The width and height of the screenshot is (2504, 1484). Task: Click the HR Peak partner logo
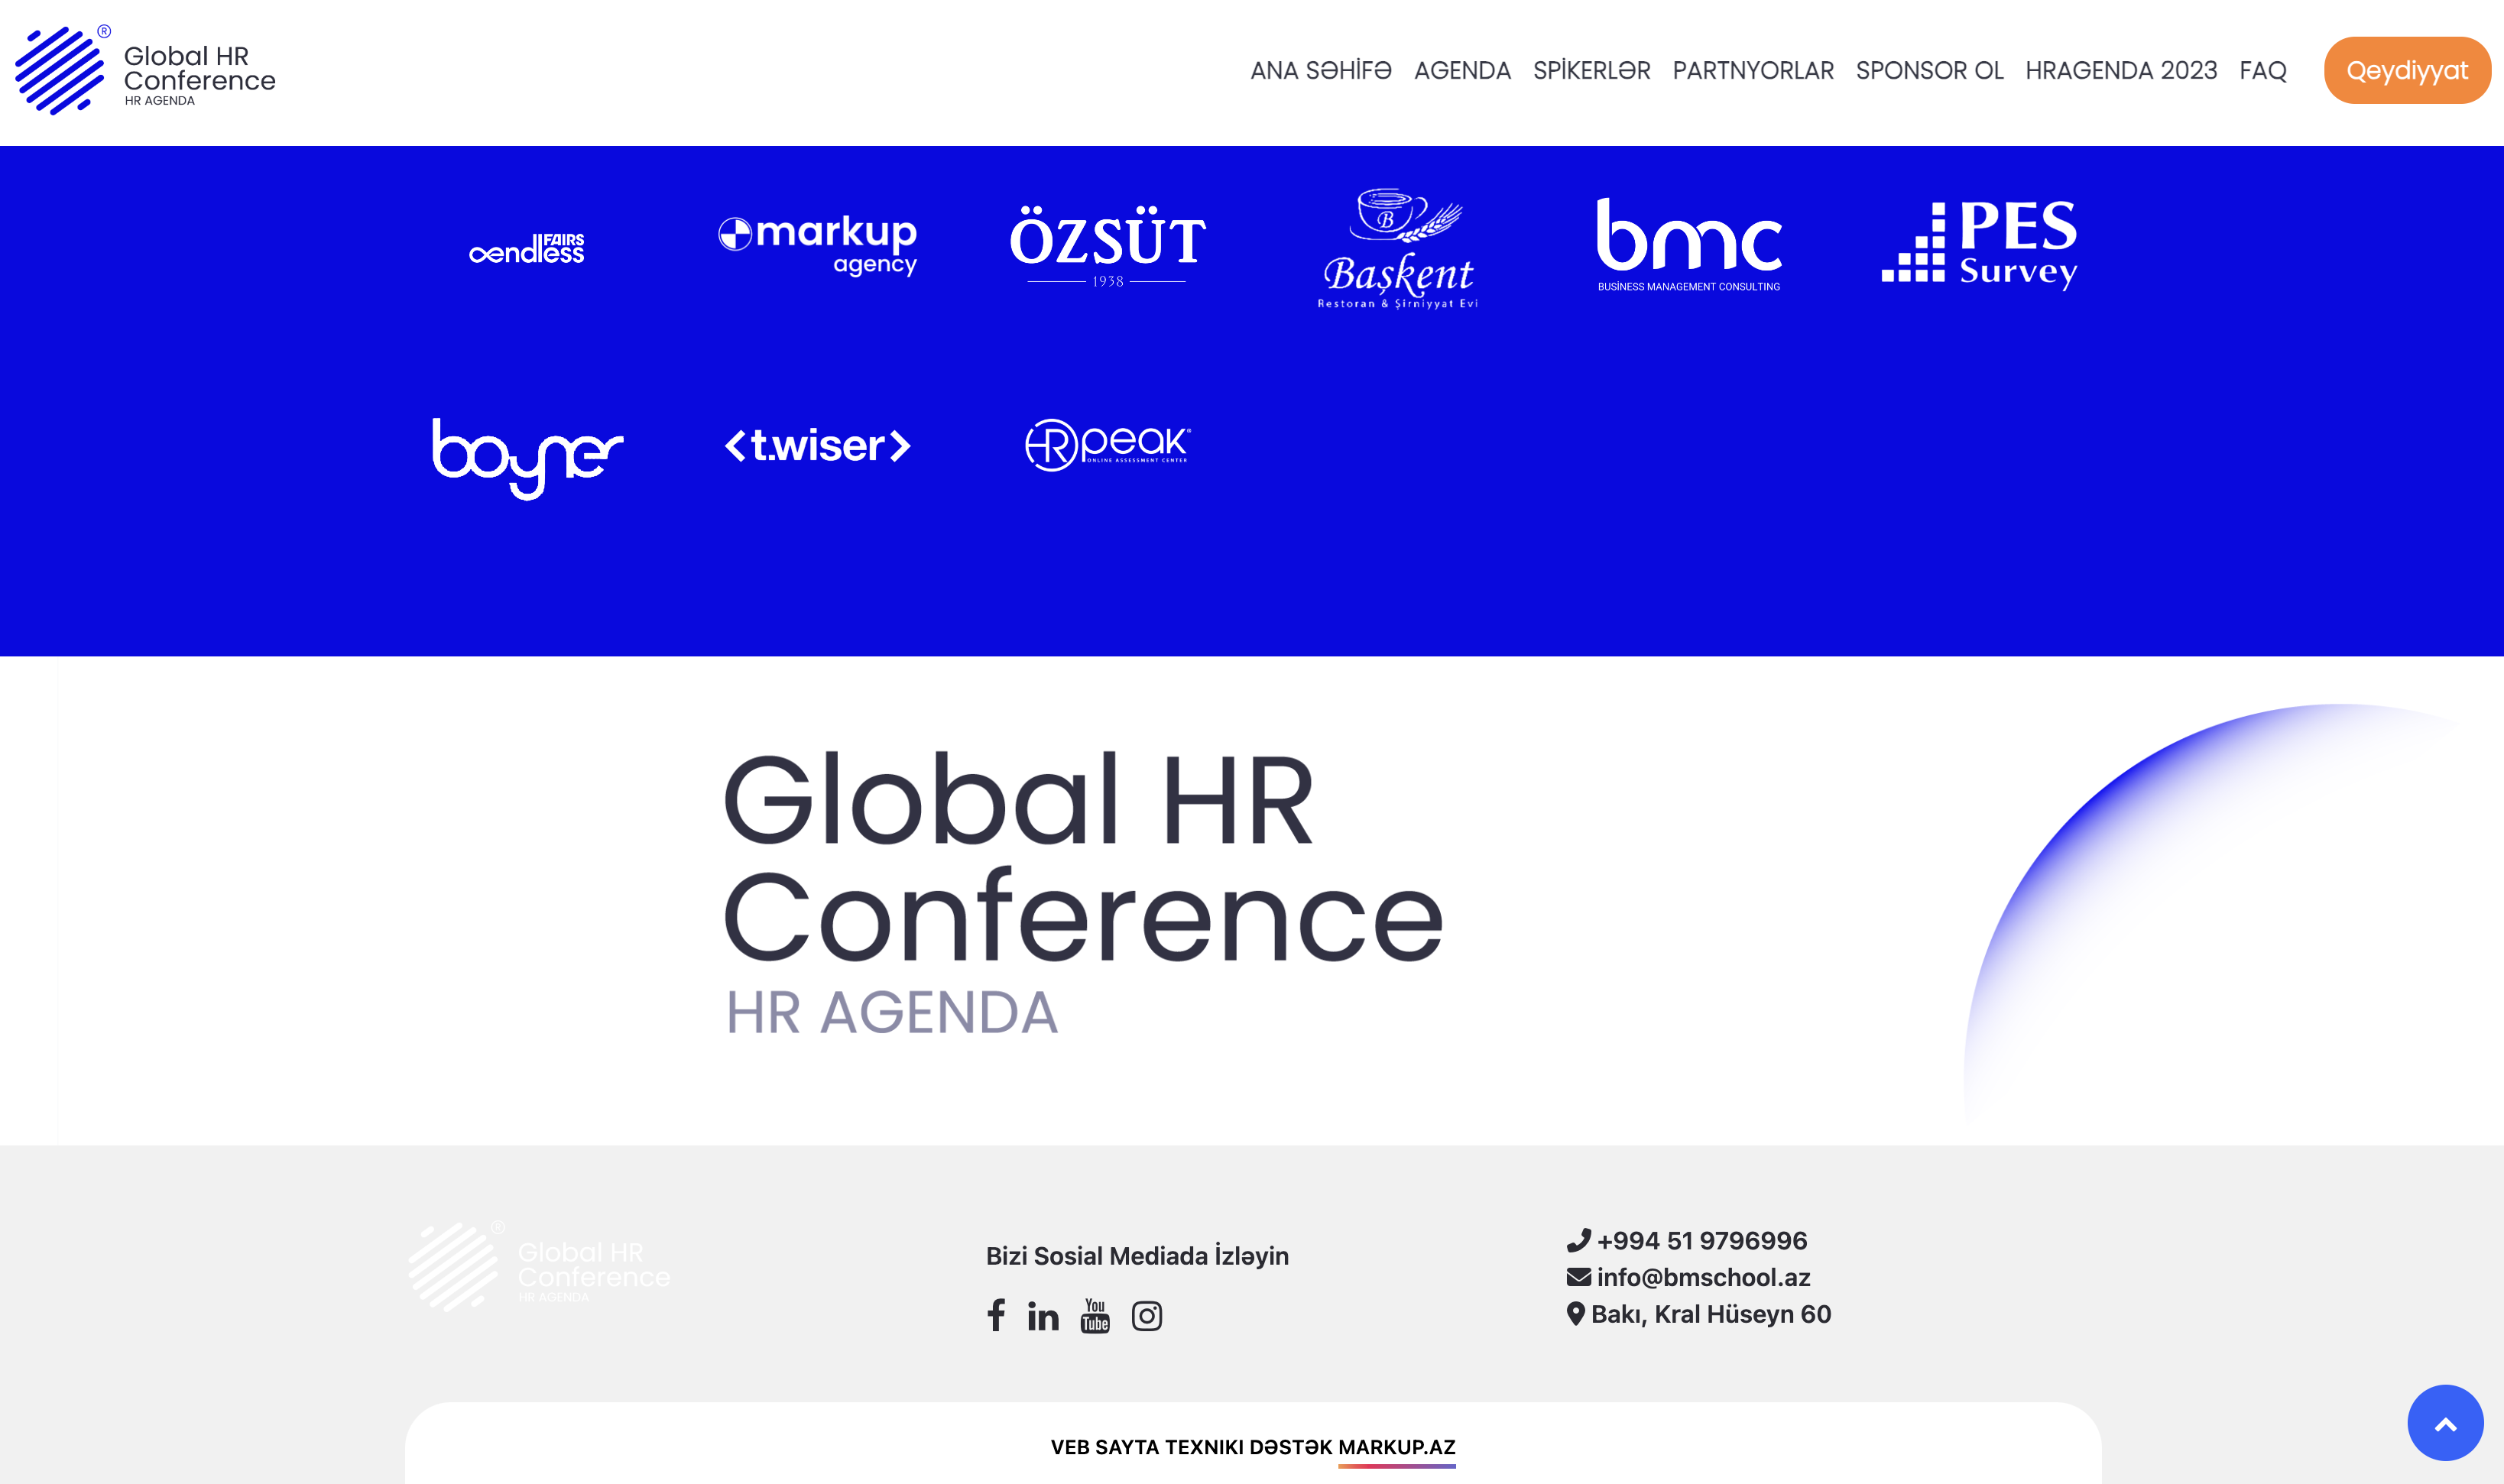1107,445
